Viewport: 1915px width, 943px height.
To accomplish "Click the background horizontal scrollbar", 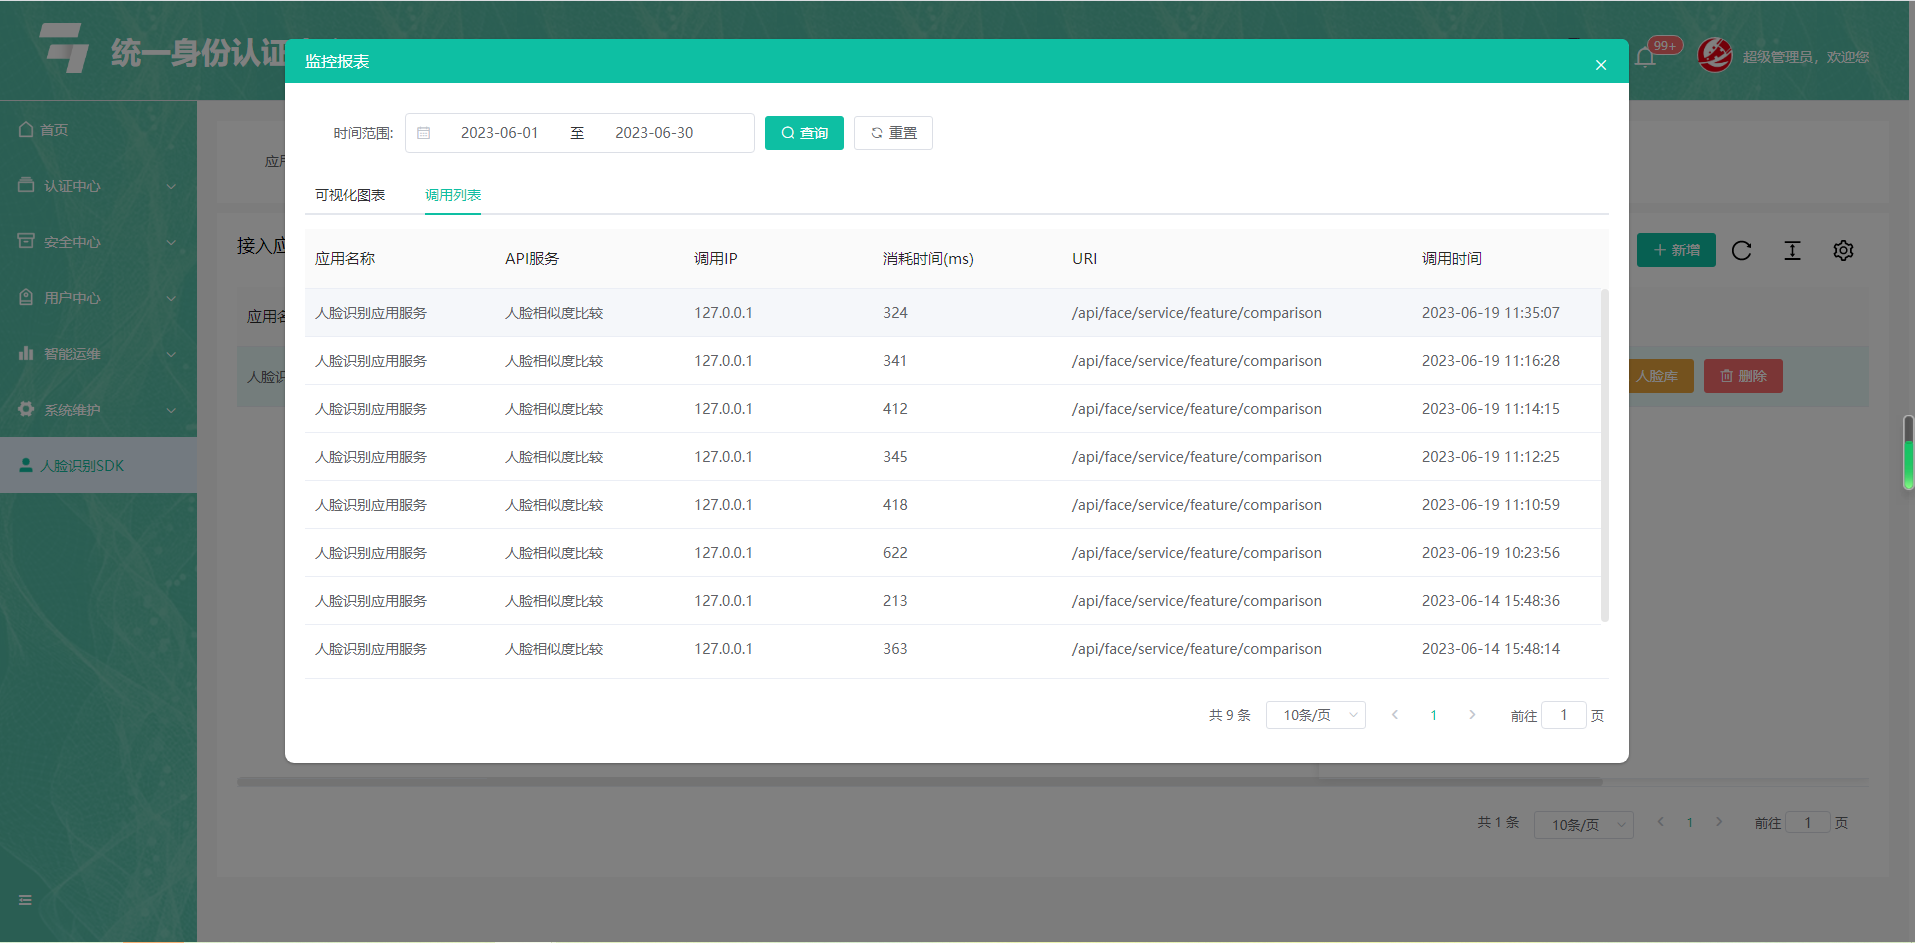I will tap(920, 782).
